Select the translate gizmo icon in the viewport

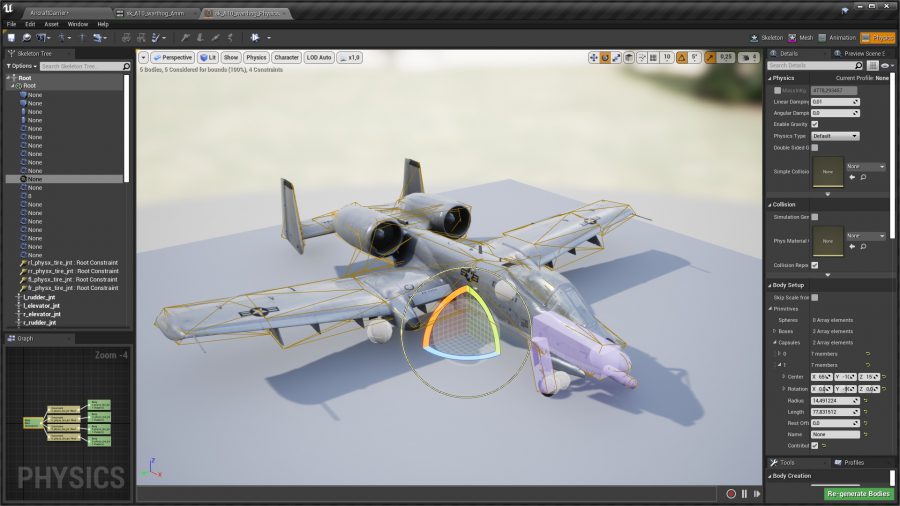[x=593, y=57]
